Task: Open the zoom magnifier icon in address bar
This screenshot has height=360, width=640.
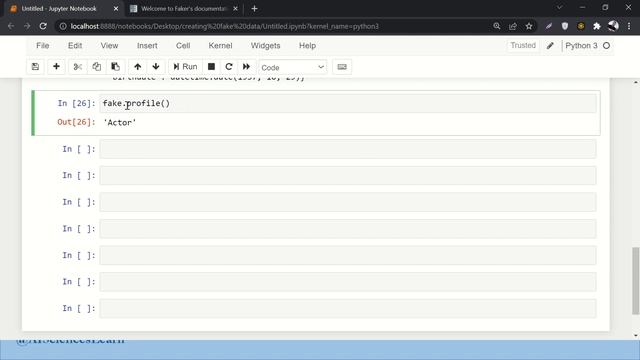Action: click(497, 26)
